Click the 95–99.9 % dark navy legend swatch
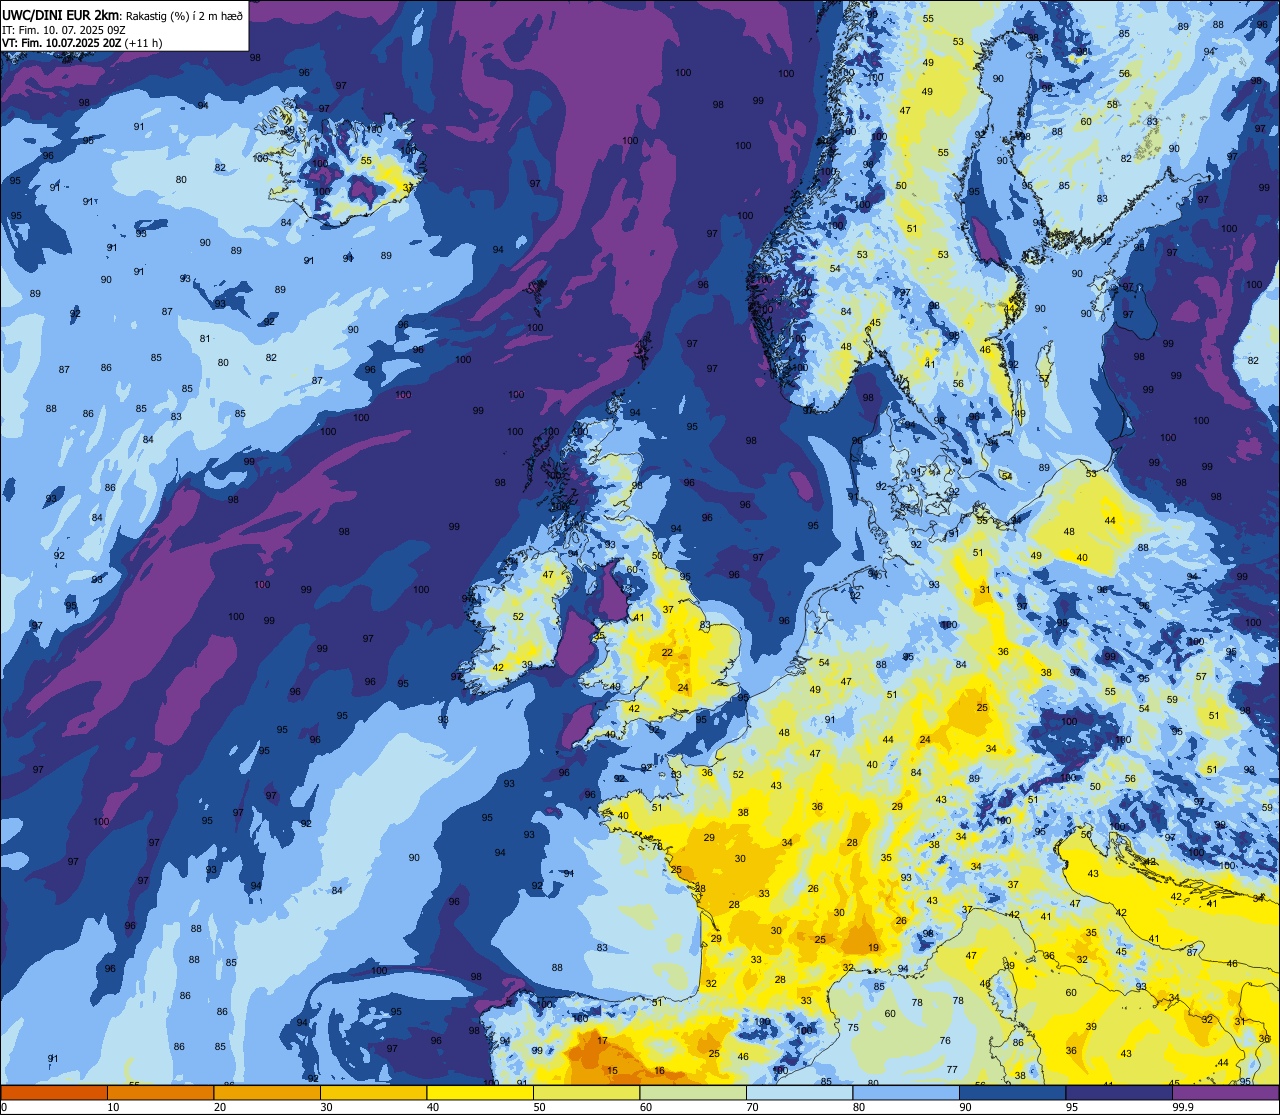 pos(1119,1092)
